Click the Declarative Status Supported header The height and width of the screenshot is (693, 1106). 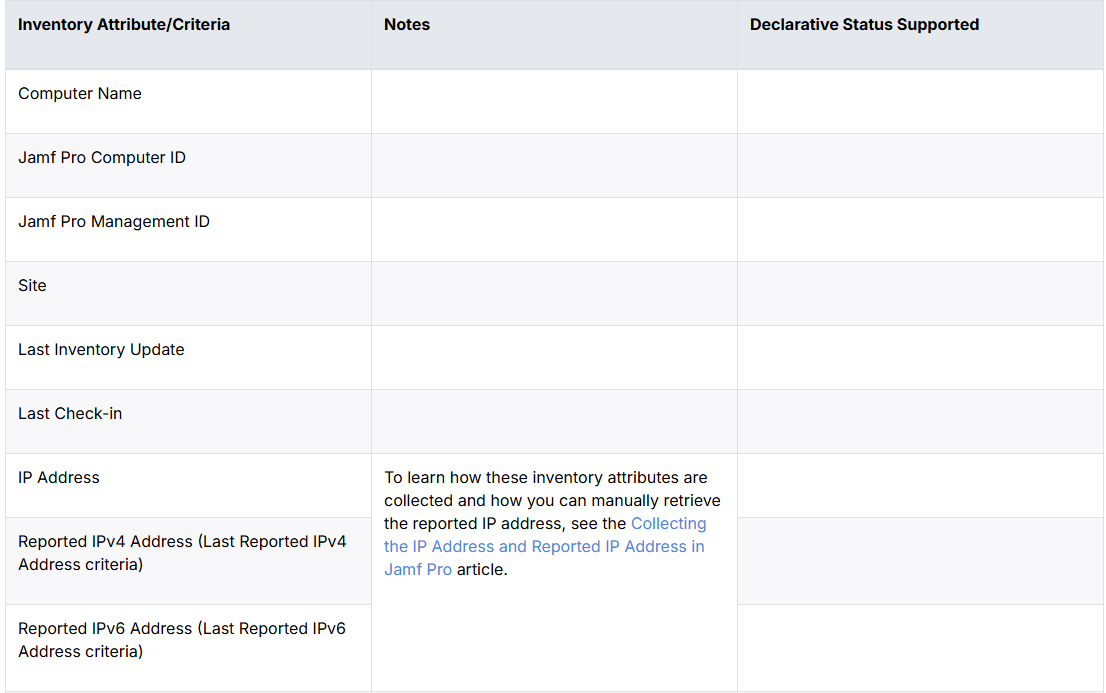pos(864,24)
